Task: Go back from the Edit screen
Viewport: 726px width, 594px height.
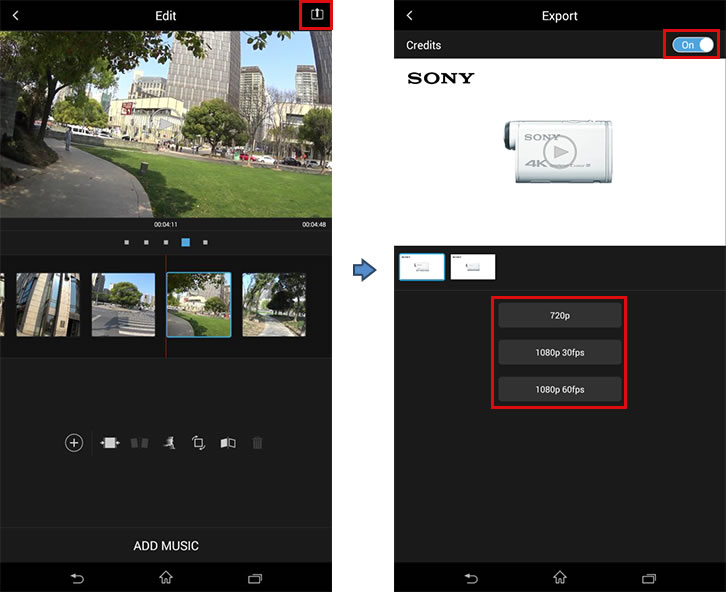Action: tap(15, 15)
